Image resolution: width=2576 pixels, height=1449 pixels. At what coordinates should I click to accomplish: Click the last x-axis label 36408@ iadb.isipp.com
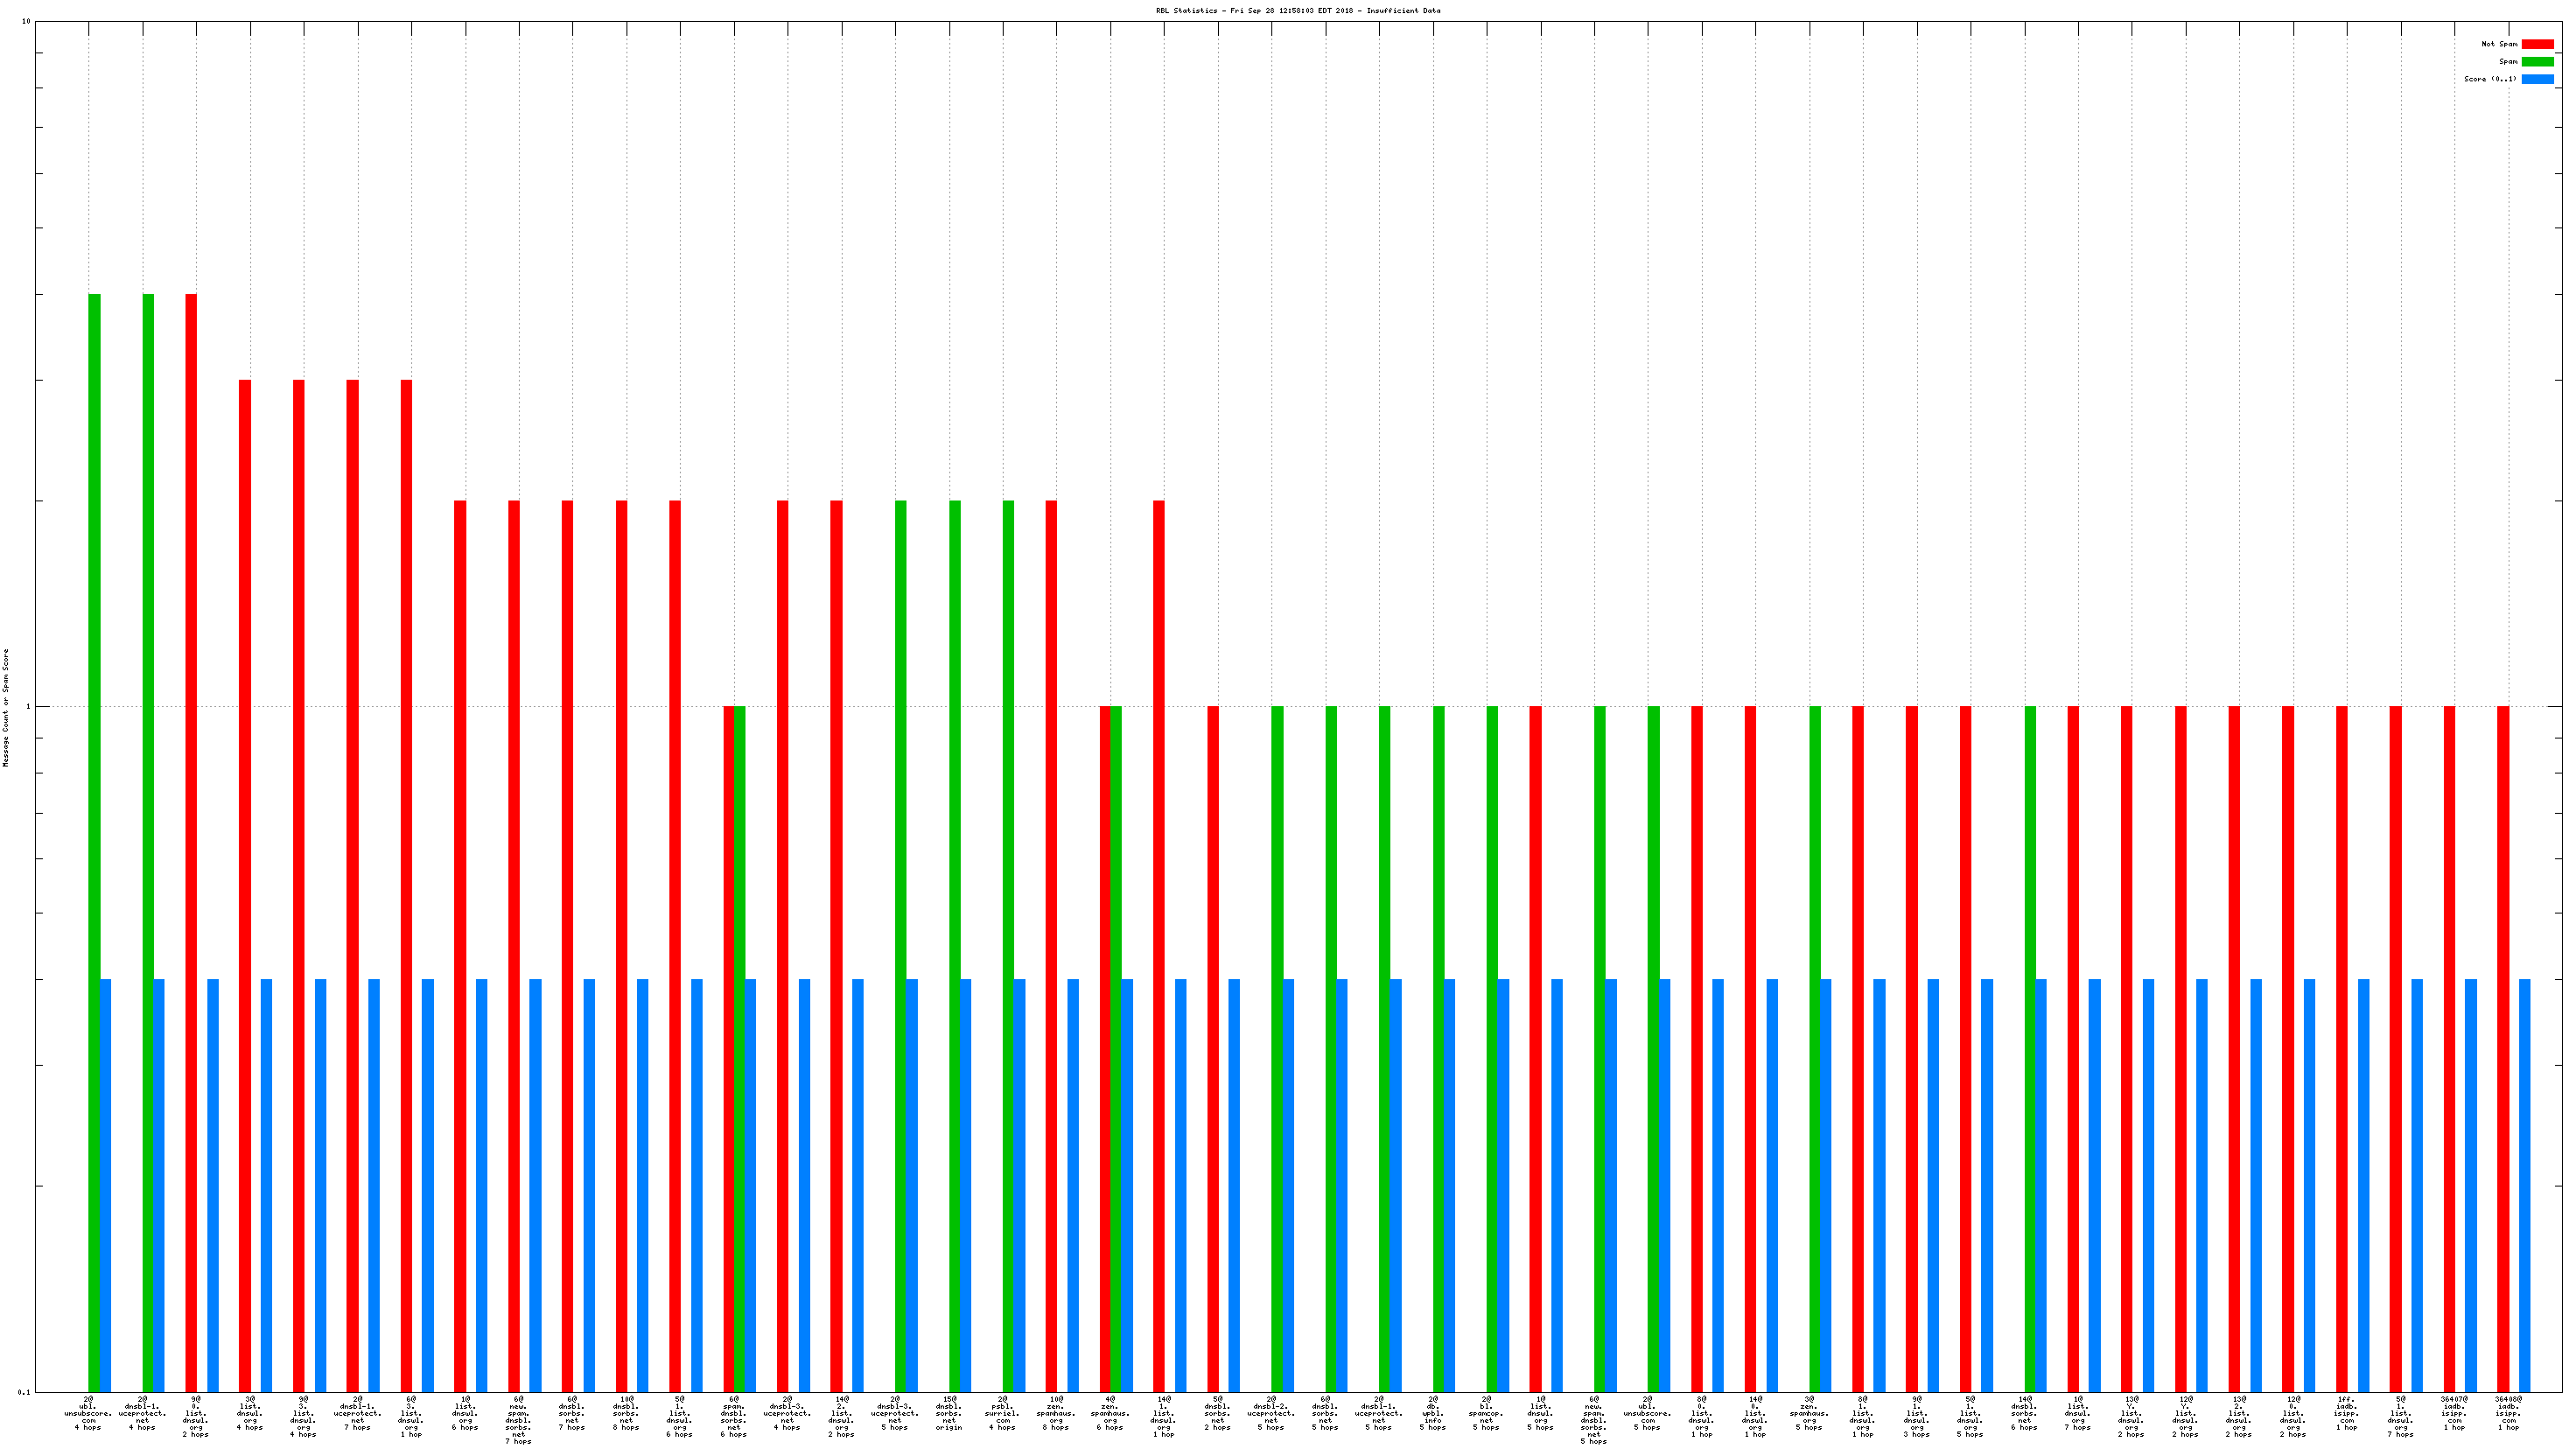(x=2509, y=1412)
